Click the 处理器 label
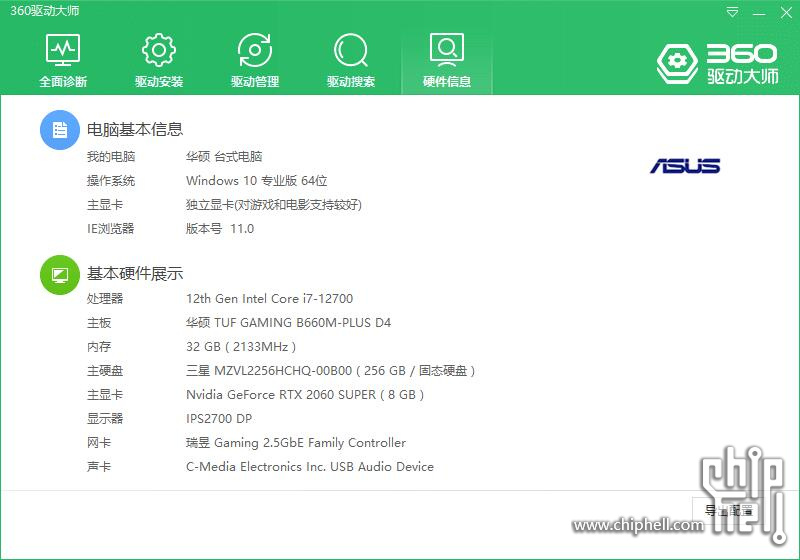Image resolution: width=800 pixels, height=560 pixels. coord(105,298)
